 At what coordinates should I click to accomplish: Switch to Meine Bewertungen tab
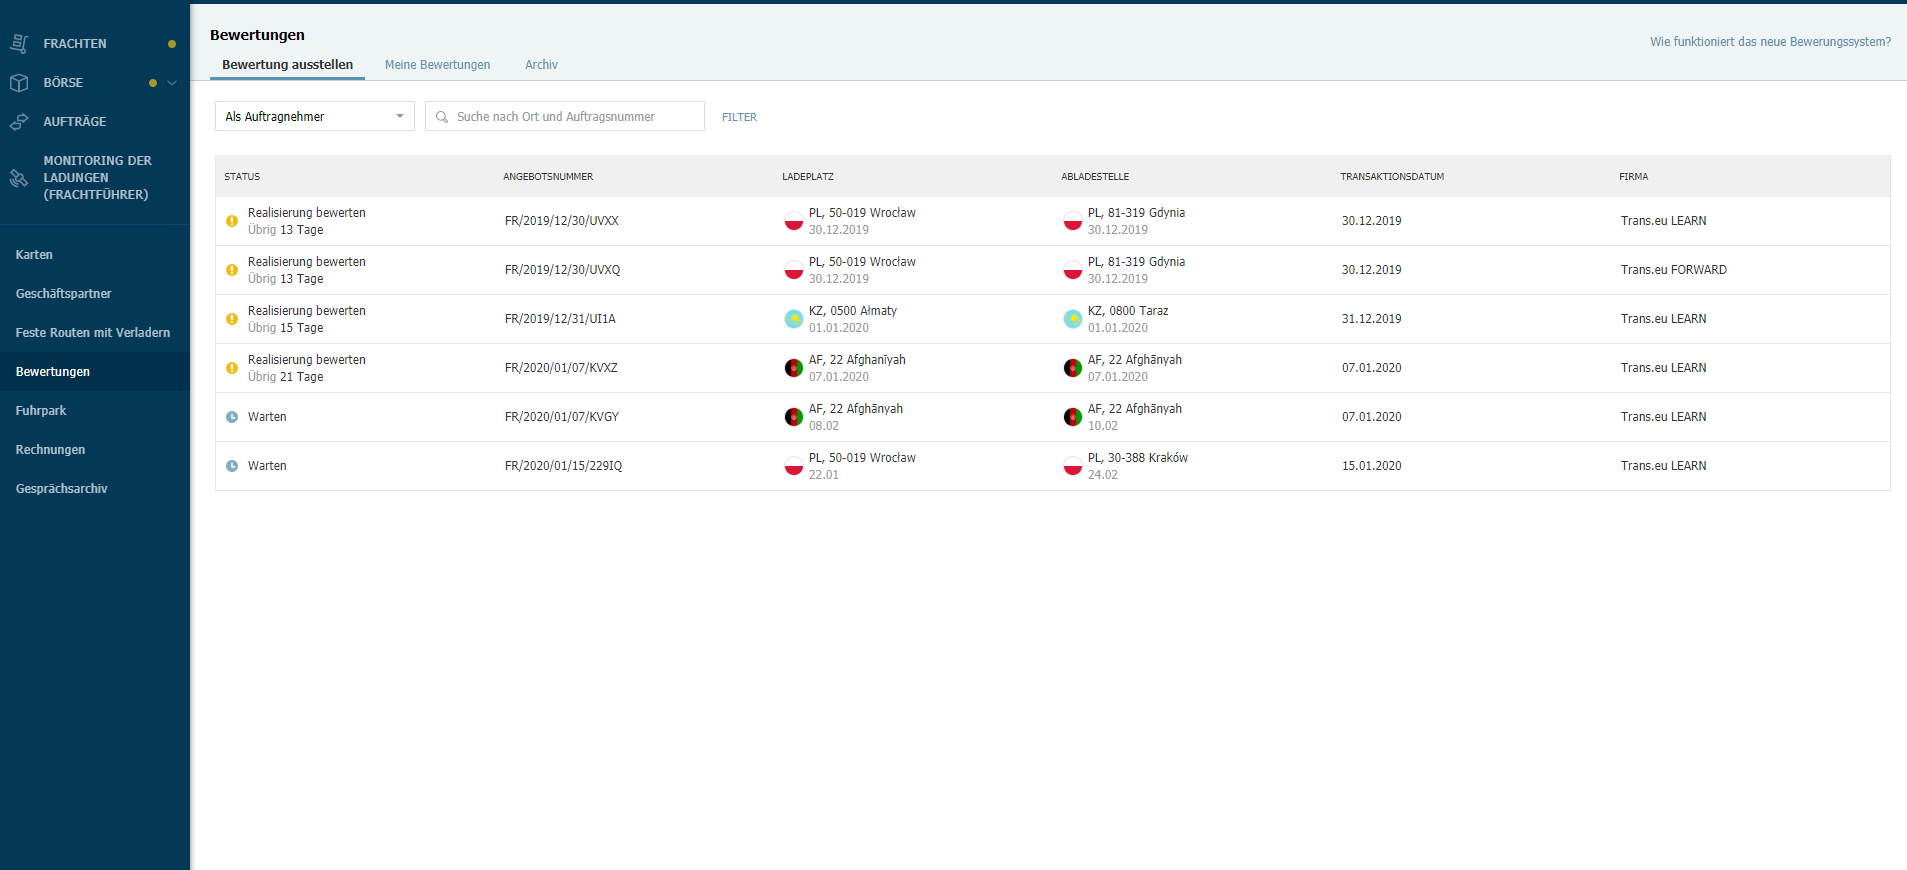[x=437, y=65]
